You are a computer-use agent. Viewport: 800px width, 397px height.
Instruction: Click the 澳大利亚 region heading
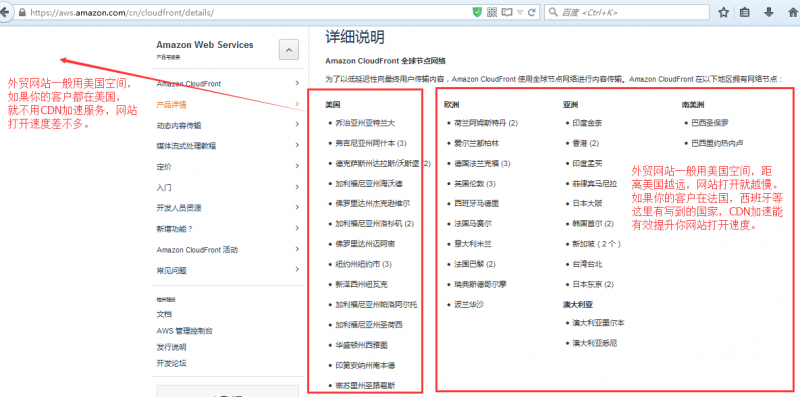click(578, 304)
